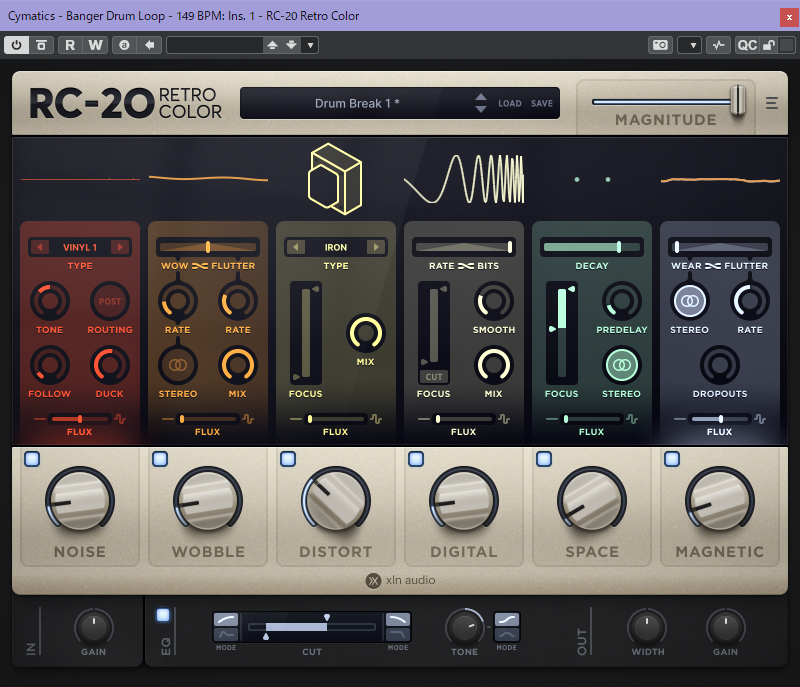
Task: Click the EQ CUT range slider
Action: 312,627
